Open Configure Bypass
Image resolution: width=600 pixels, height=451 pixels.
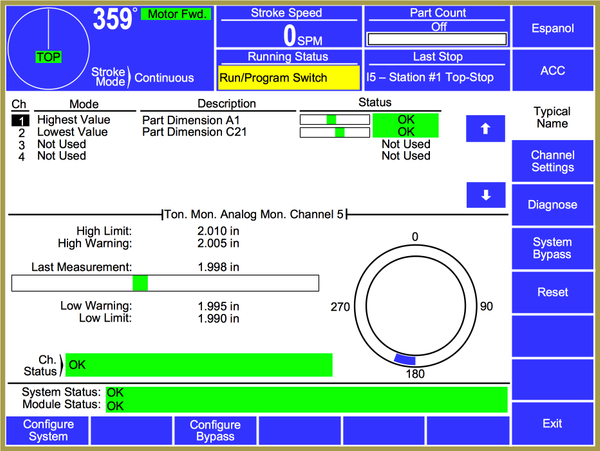point(215,431)
